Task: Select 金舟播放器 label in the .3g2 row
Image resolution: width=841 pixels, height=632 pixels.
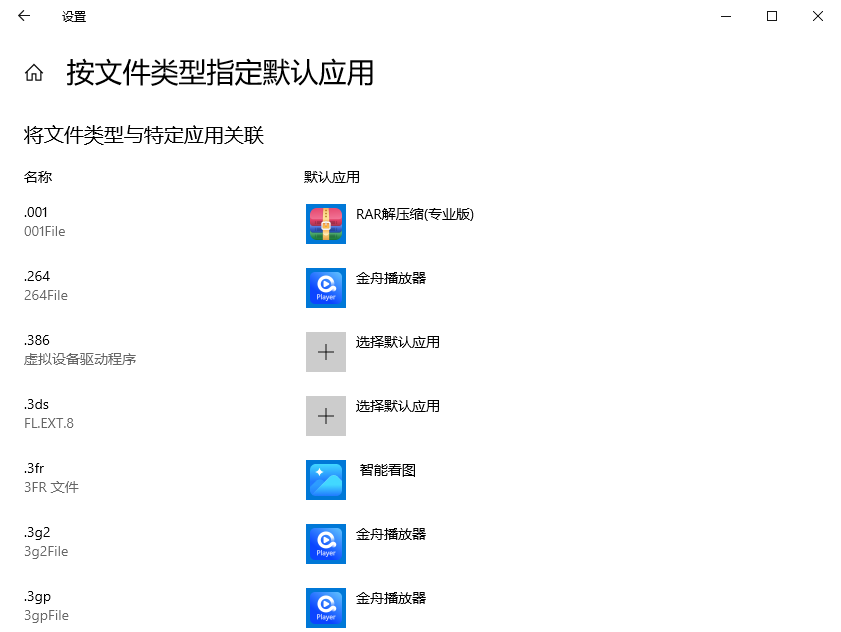Action: pos(391,534)
